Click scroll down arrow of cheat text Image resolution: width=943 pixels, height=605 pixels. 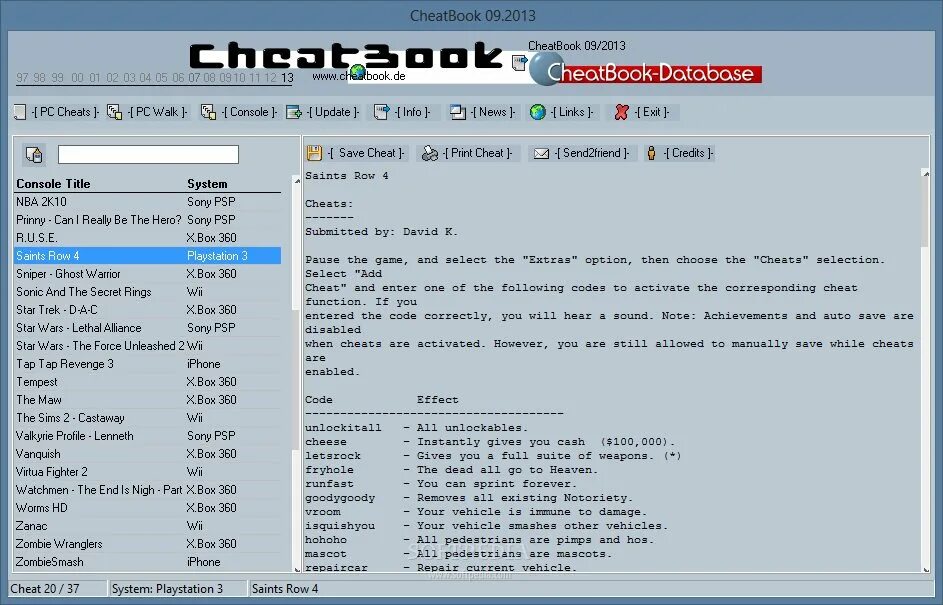coord(926,569)
